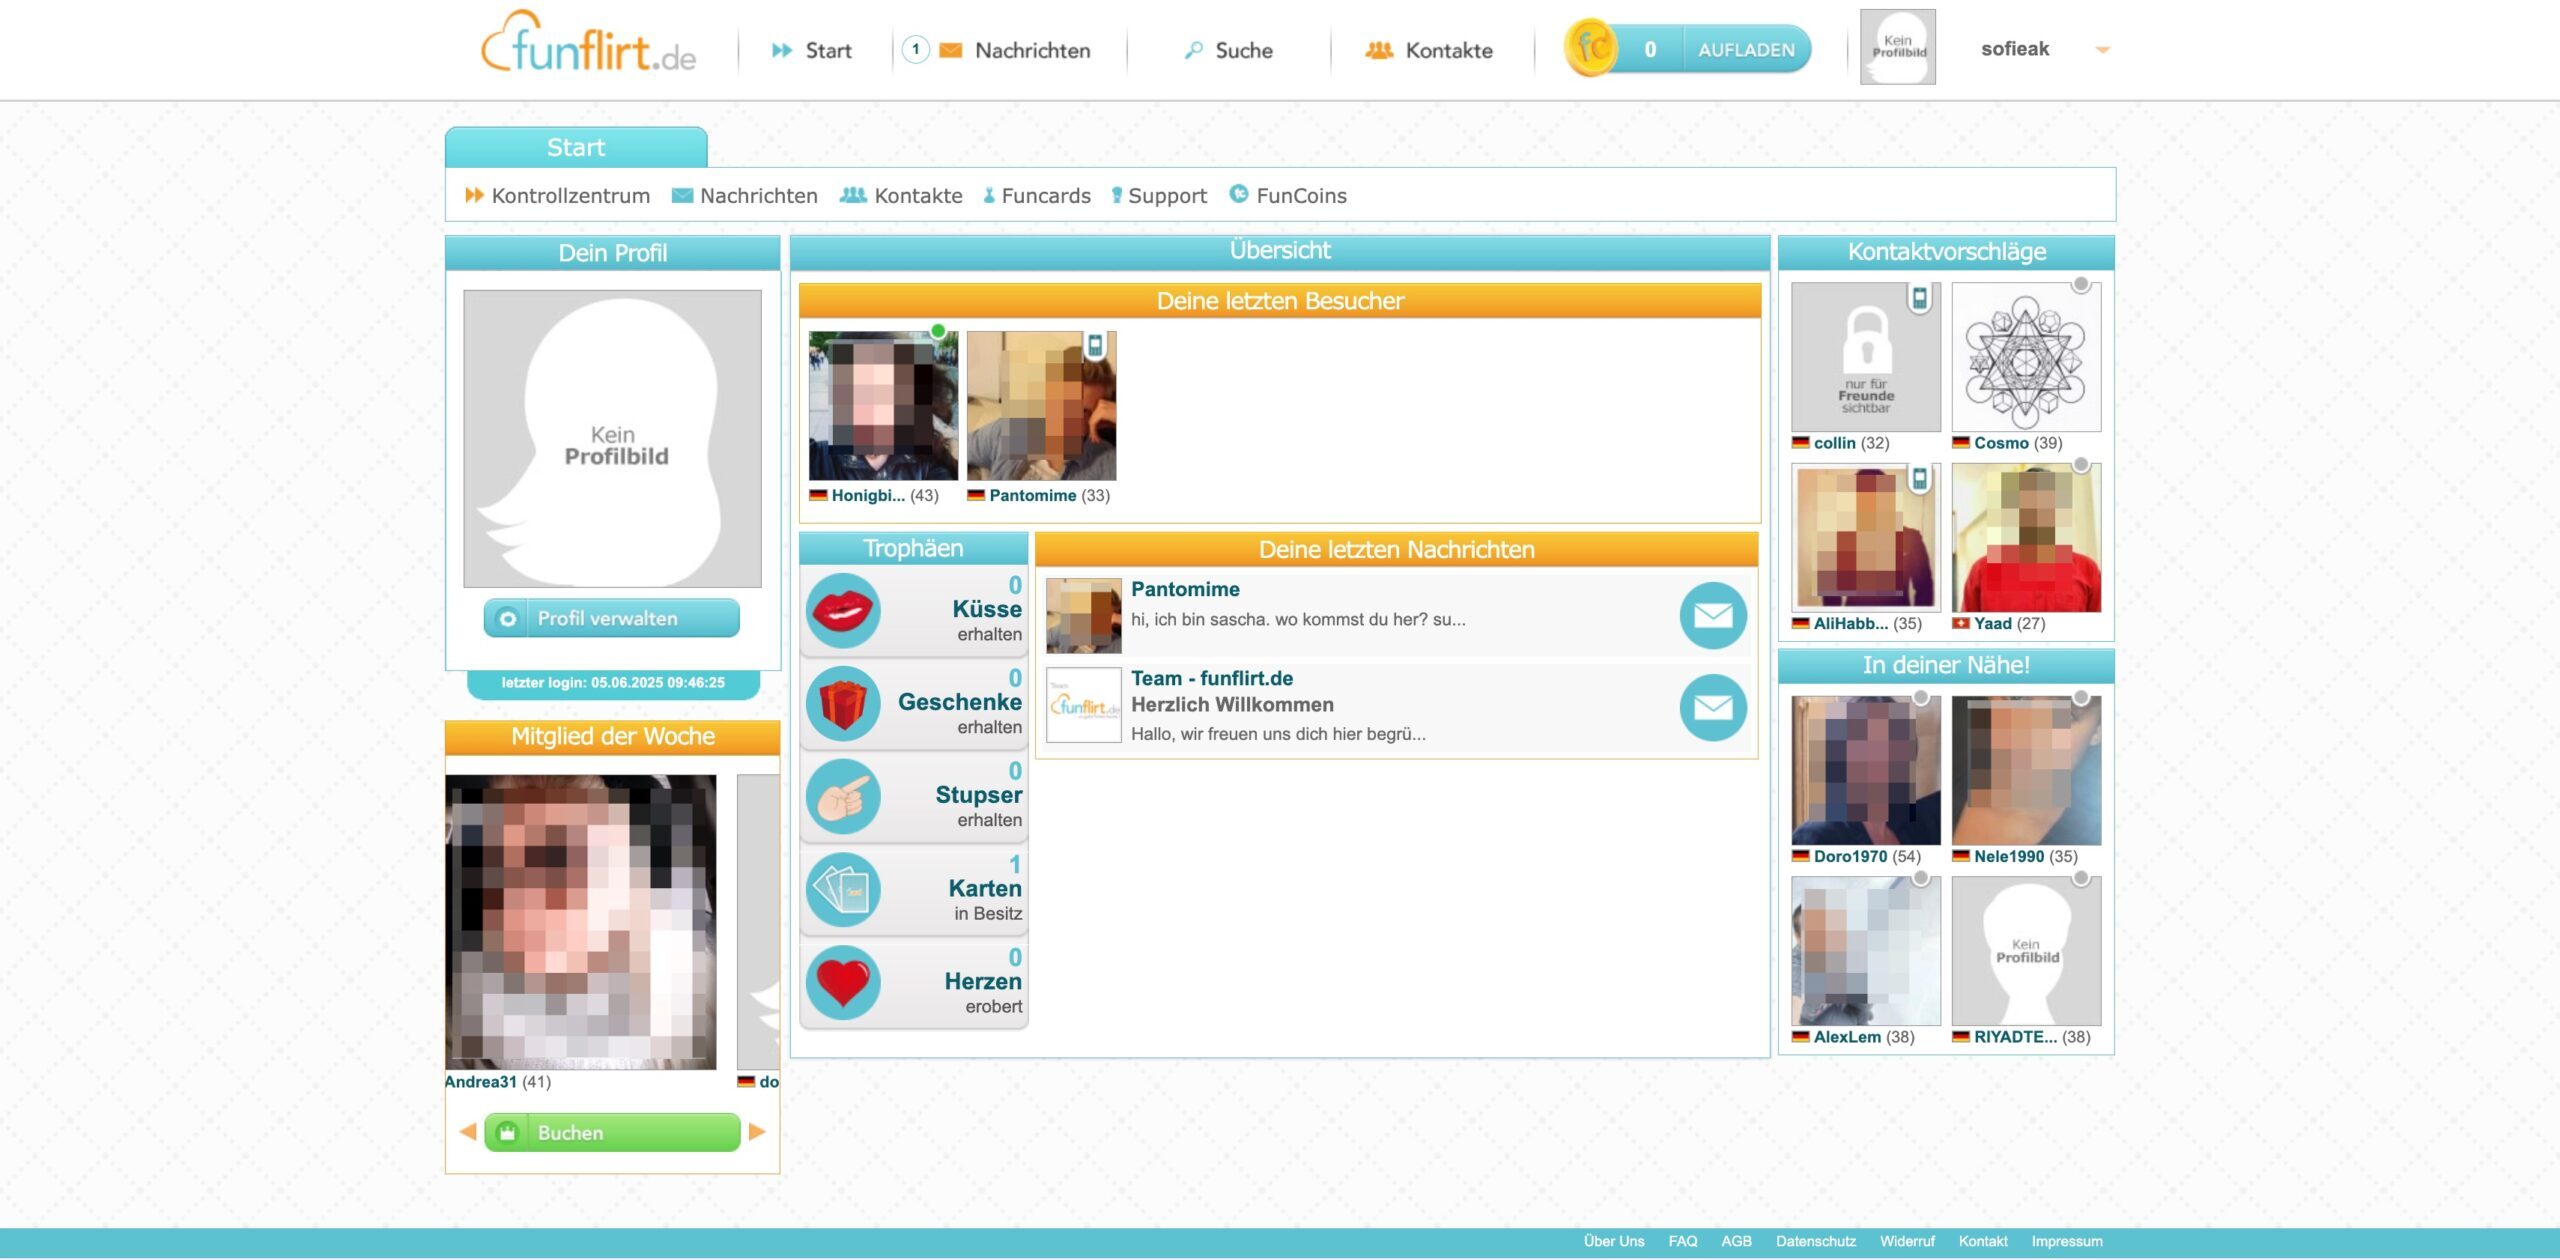The height and width of the screenshot is (1260, 2560).
Task: Expand the sofieak account dropdown arrow
Action: pyautogui.click(x=2102, y=50)
